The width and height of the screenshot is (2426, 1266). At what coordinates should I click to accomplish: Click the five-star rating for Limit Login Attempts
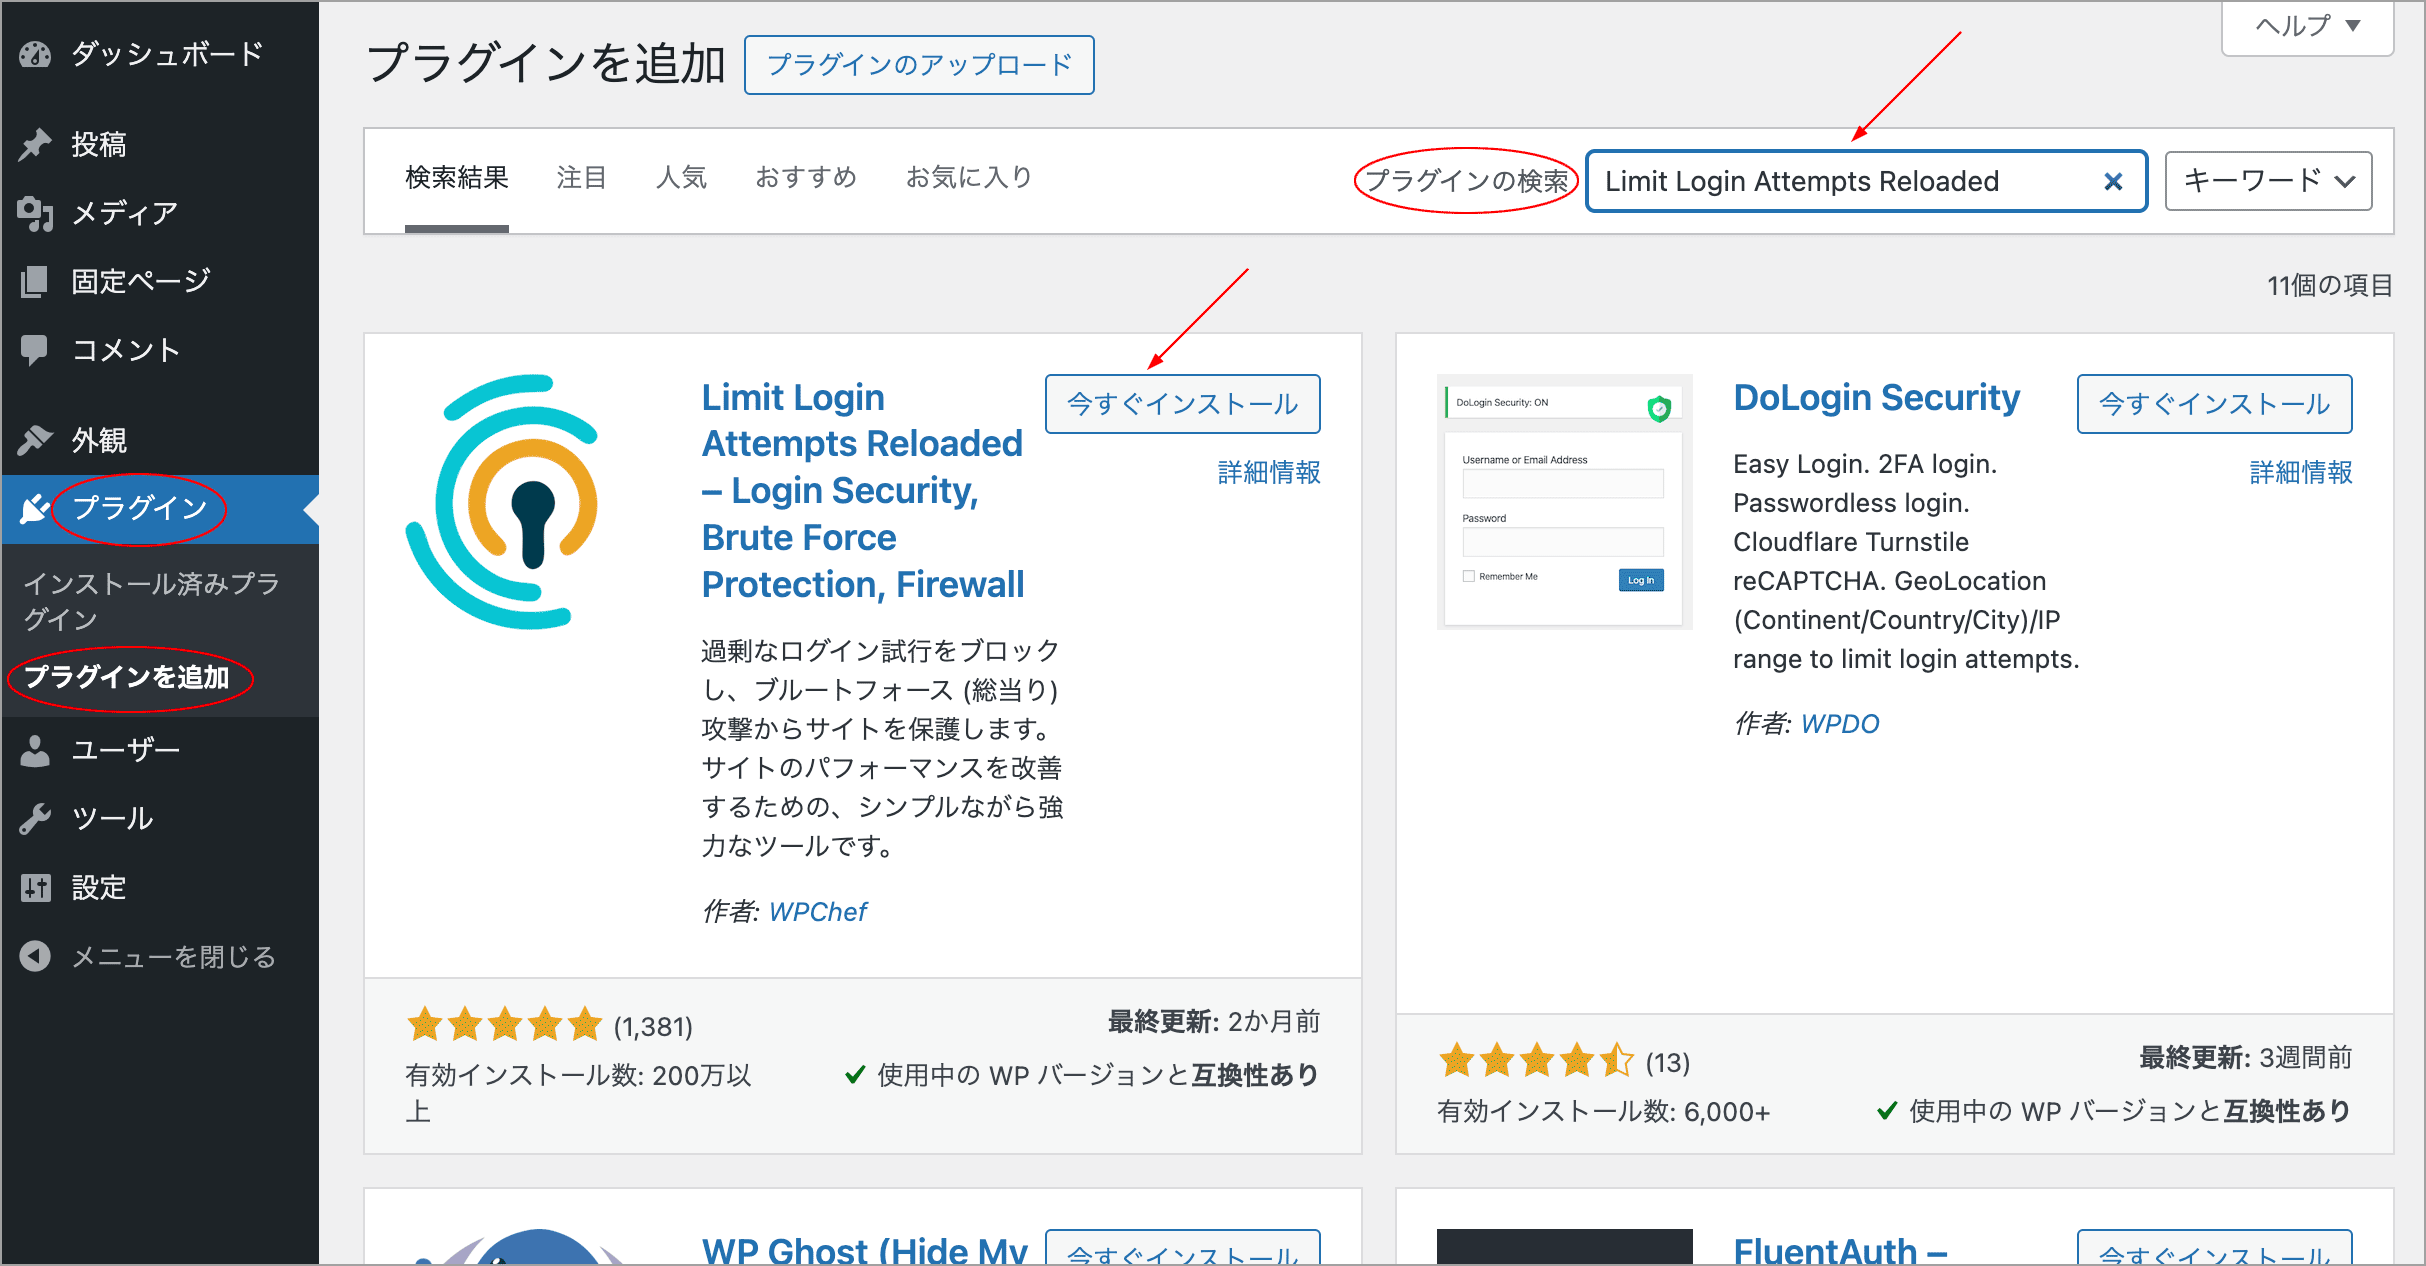tap(504, 1025)
